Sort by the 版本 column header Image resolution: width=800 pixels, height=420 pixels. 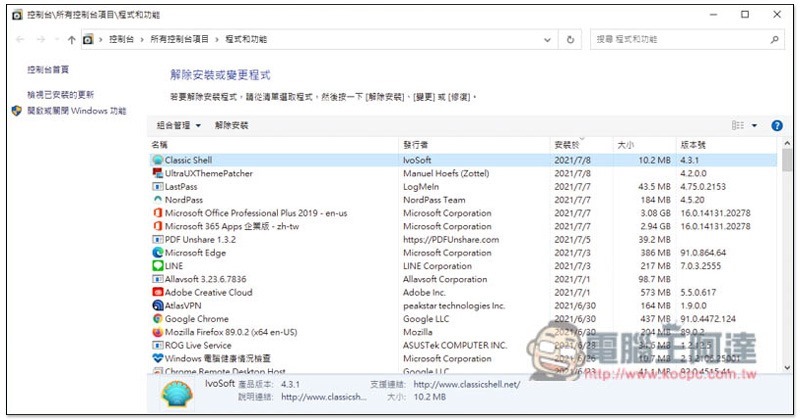tap(727, 145)
